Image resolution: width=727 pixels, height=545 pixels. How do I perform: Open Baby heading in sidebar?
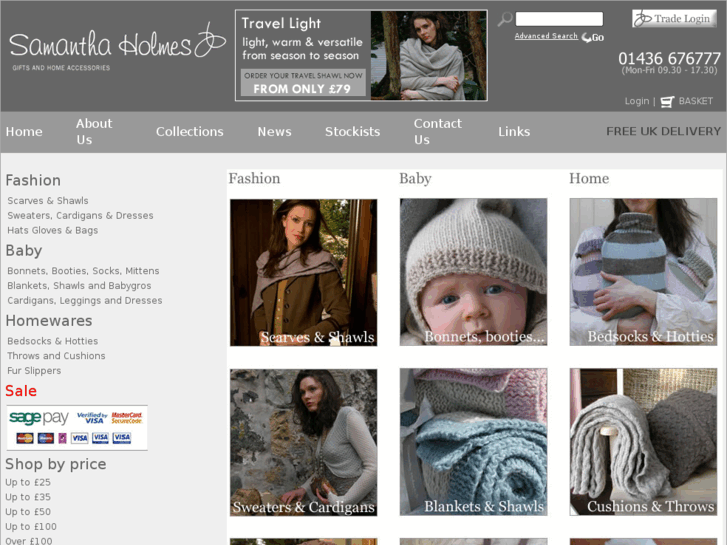(x=24, y=250)
